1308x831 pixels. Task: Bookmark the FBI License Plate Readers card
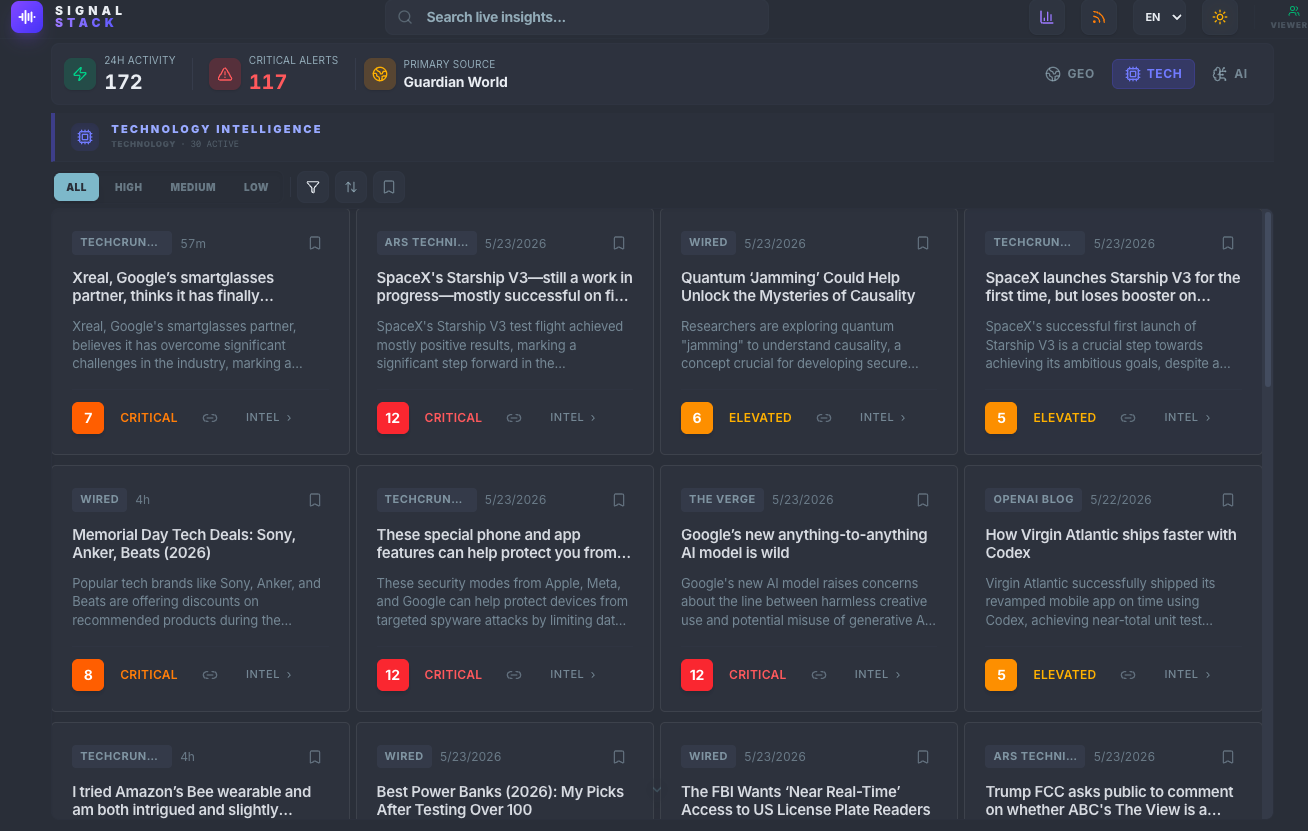point(923,757)
